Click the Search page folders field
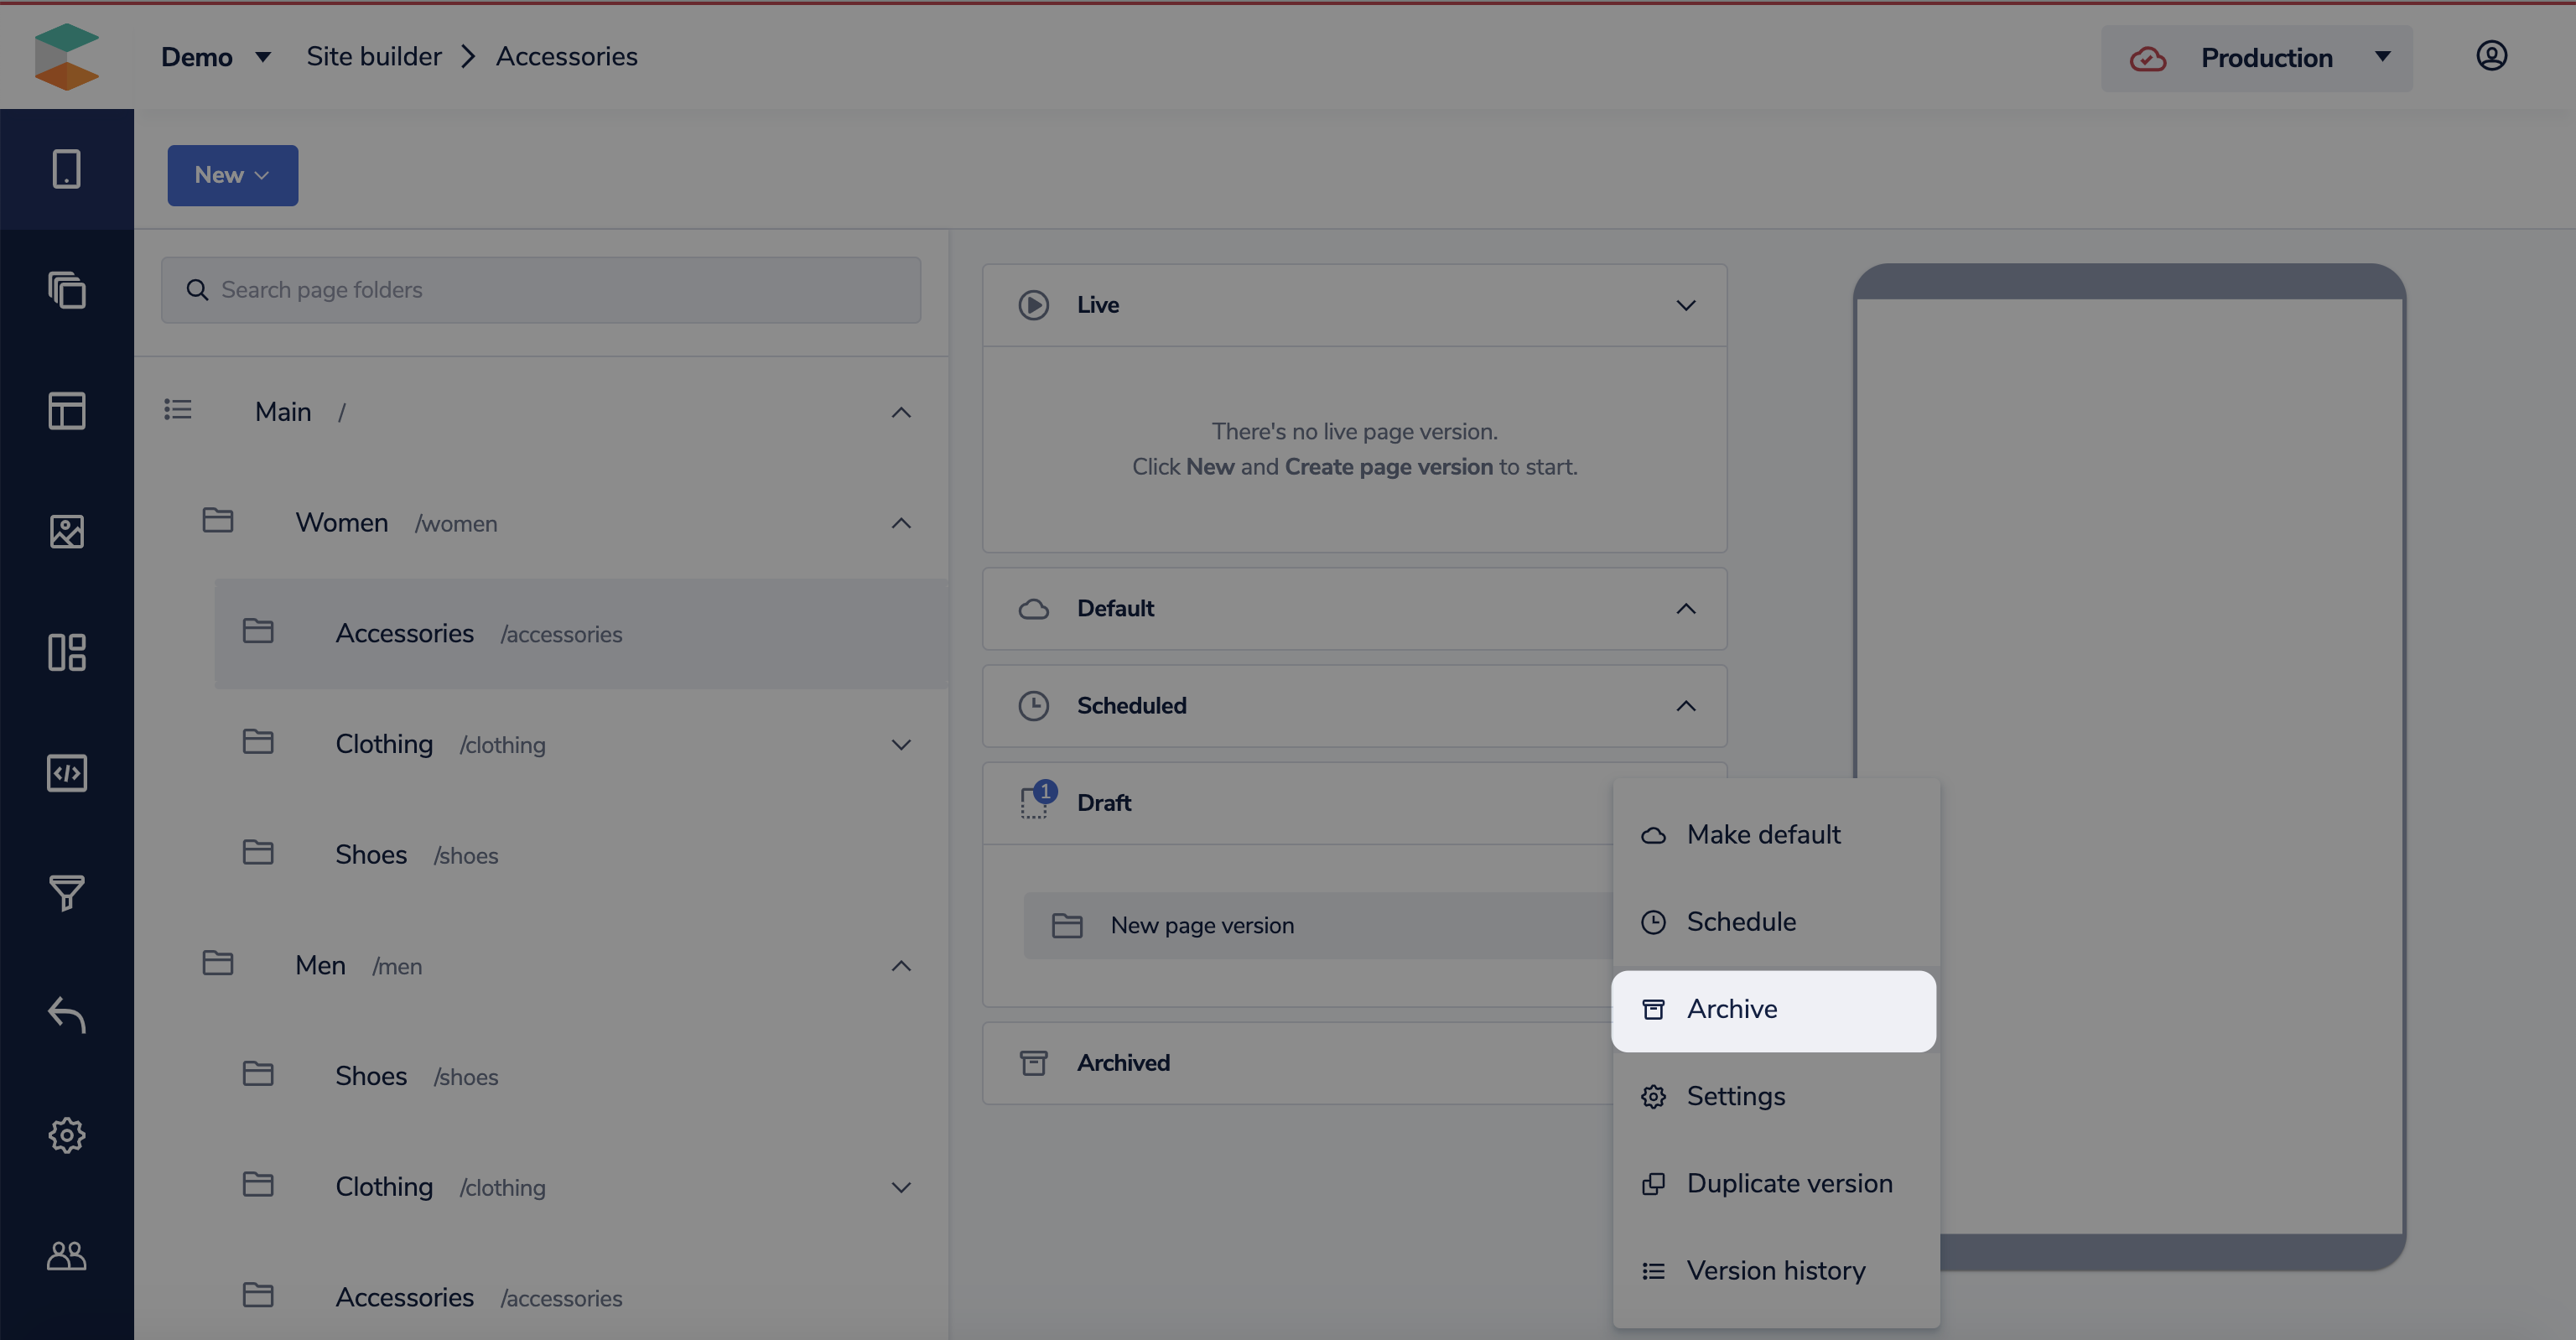This screenshot has height=1340, width=2576. click(x=540, y=290)
